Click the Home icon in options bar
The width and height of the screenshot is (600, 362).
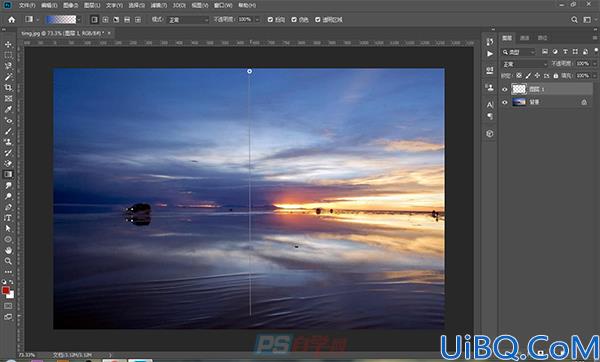(11, 20)
